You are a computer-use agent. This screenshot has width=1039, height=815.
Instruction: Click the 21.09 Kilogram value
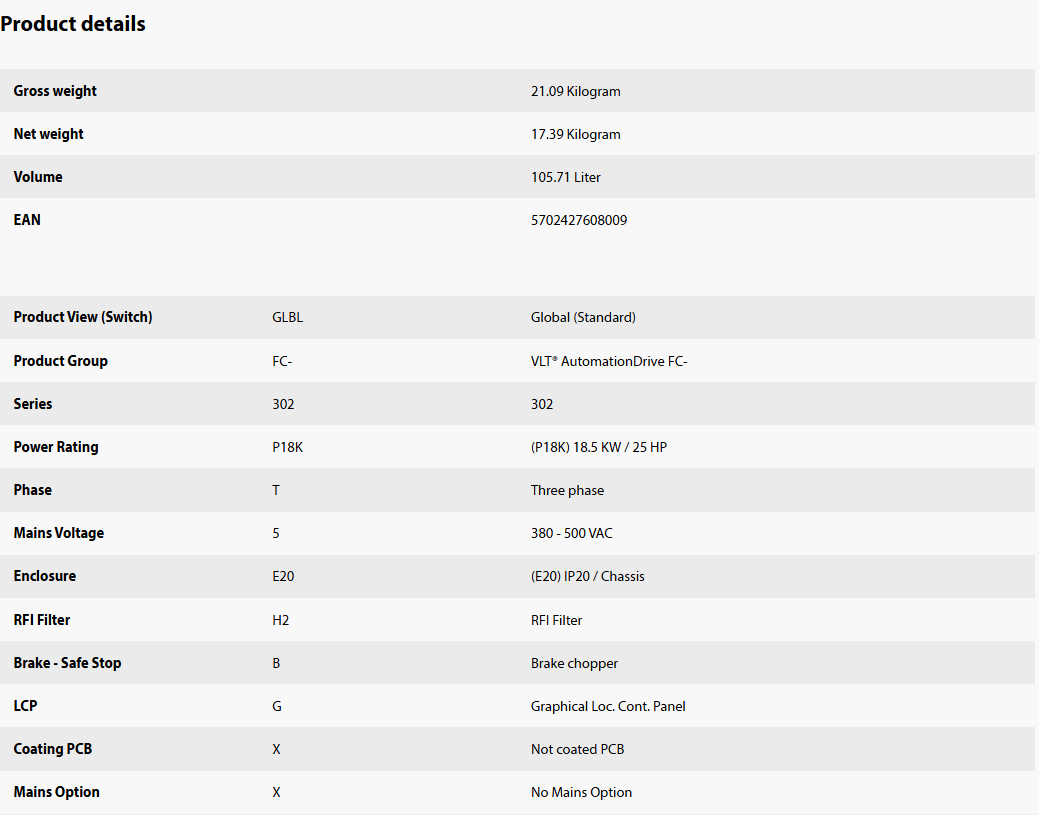(x=575, y=91)
